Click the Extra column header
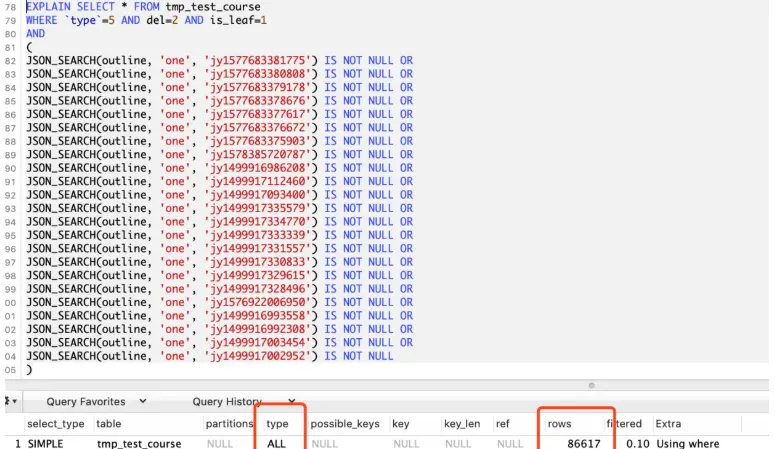775x449 pixels. pos(668,424)
